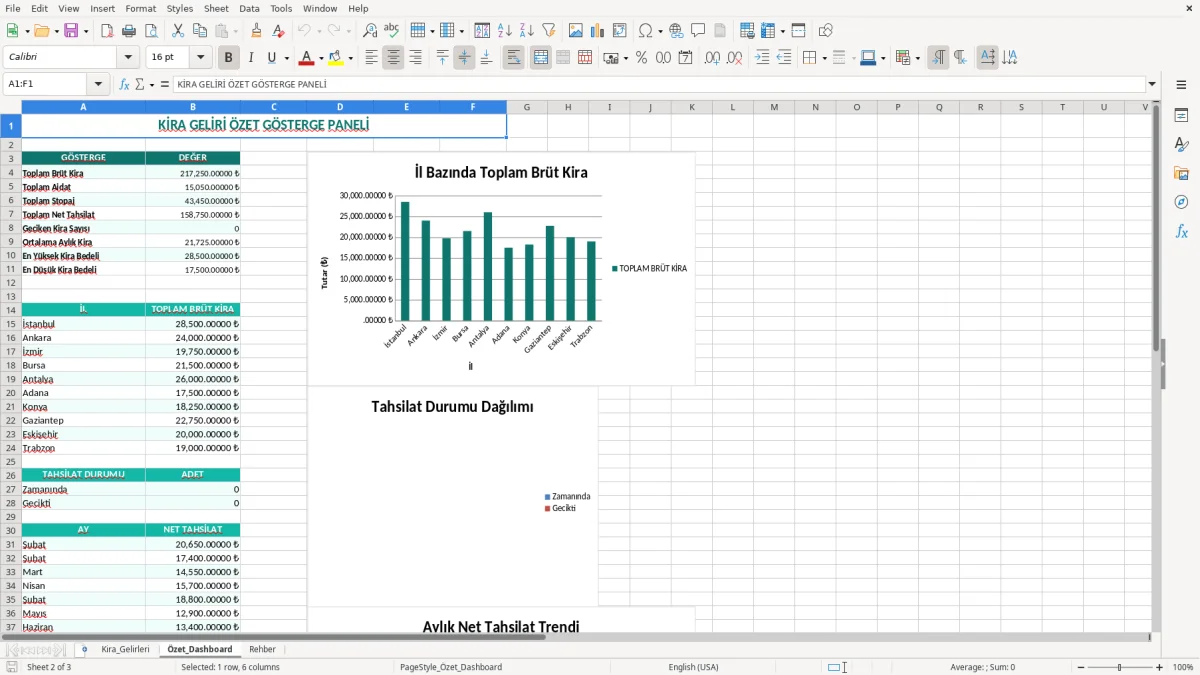The width and height of the screenshot is (1200, 675).
Task: Sort the selection descending
Action: [527, 31]
